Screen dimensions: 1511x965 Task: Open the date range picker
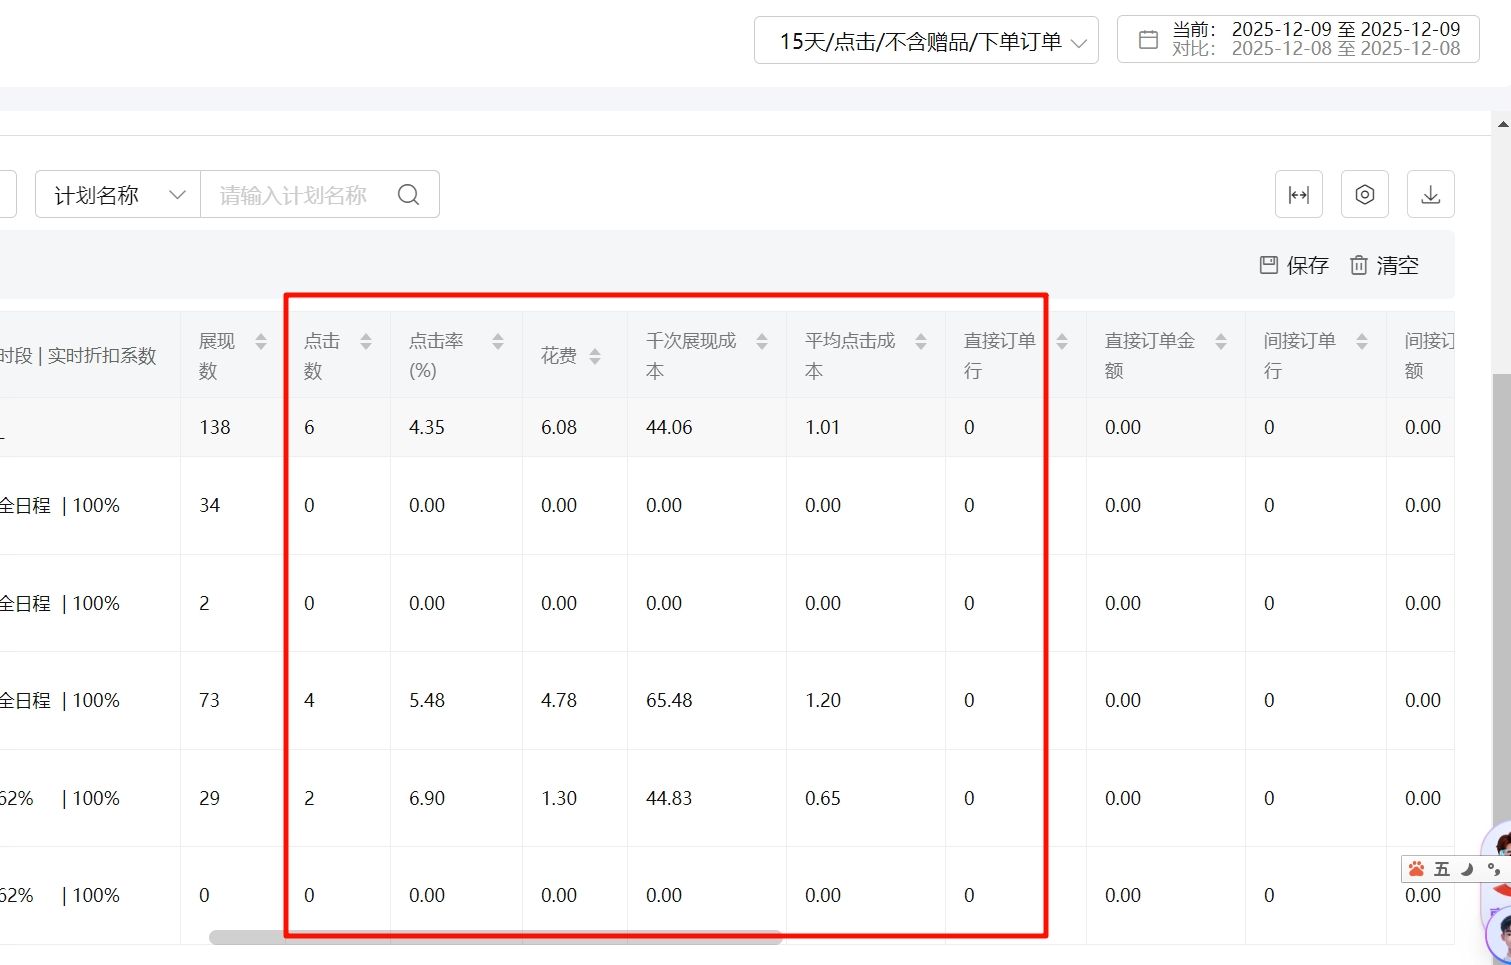click(x=1315, y=40)
